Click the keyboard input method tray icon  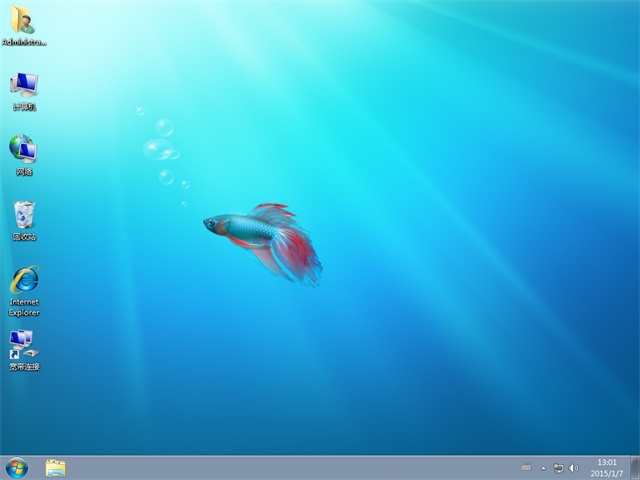(527, 468)
